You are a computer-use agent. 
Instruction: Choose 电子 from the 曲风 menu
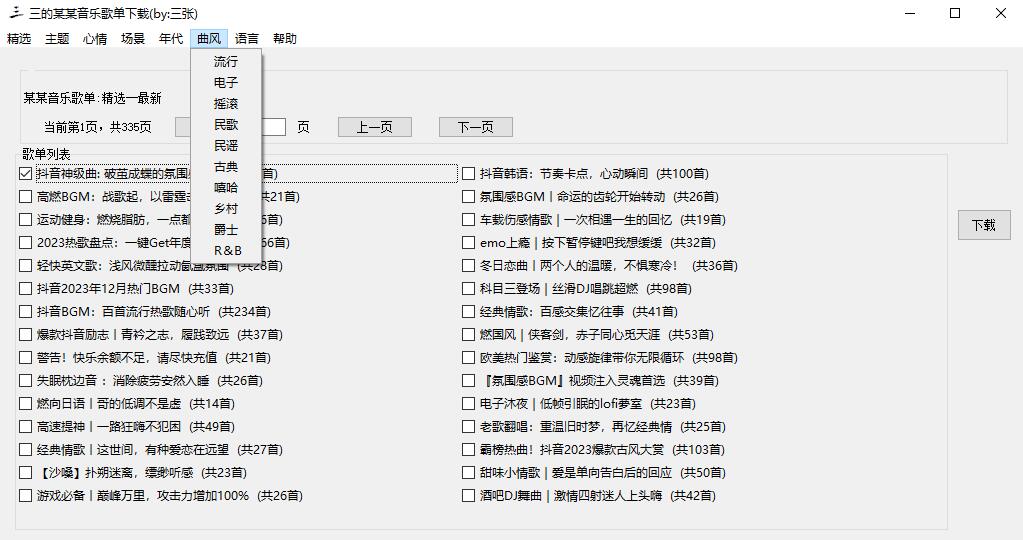pyautogui.click(x=226, y=83)
